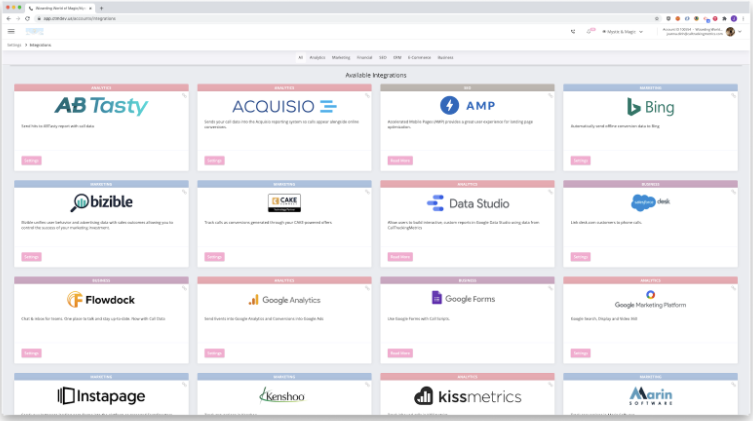
Task: Select the E-Commerce filter tab
Action: tap(418, 58)
